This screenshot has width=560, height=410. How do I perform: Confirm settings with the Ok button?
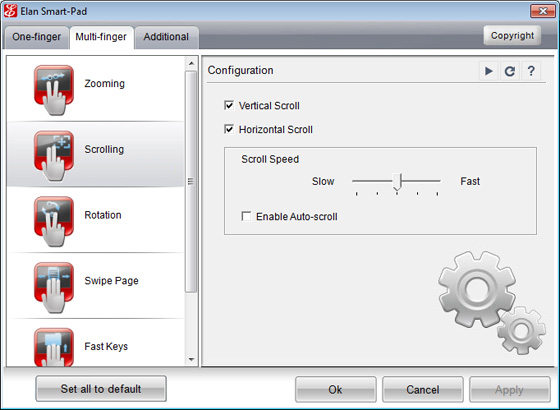point(335,389)
